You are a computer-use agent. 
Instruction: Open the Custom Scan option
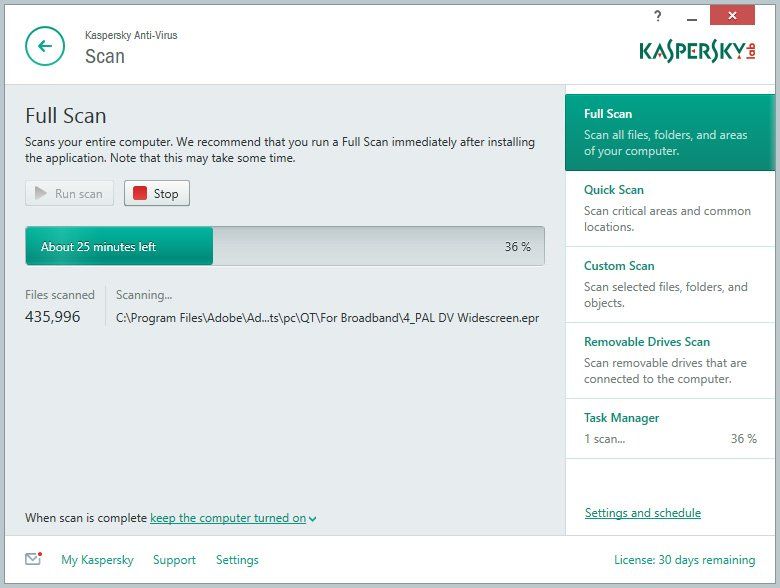click(x=670, y=285)
